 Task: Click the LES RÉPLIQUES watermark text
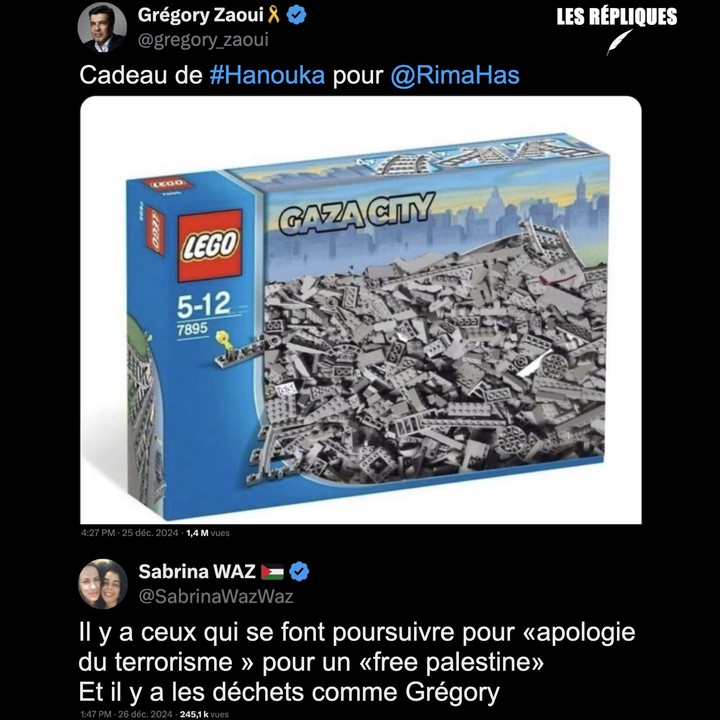(x=617, y=17)
